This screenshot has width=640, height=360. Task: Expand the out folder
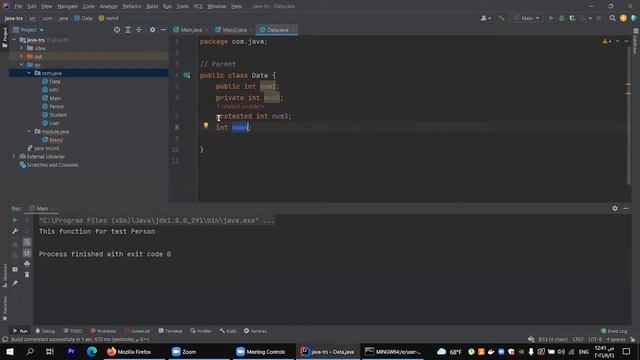click(x=22, y=56)
